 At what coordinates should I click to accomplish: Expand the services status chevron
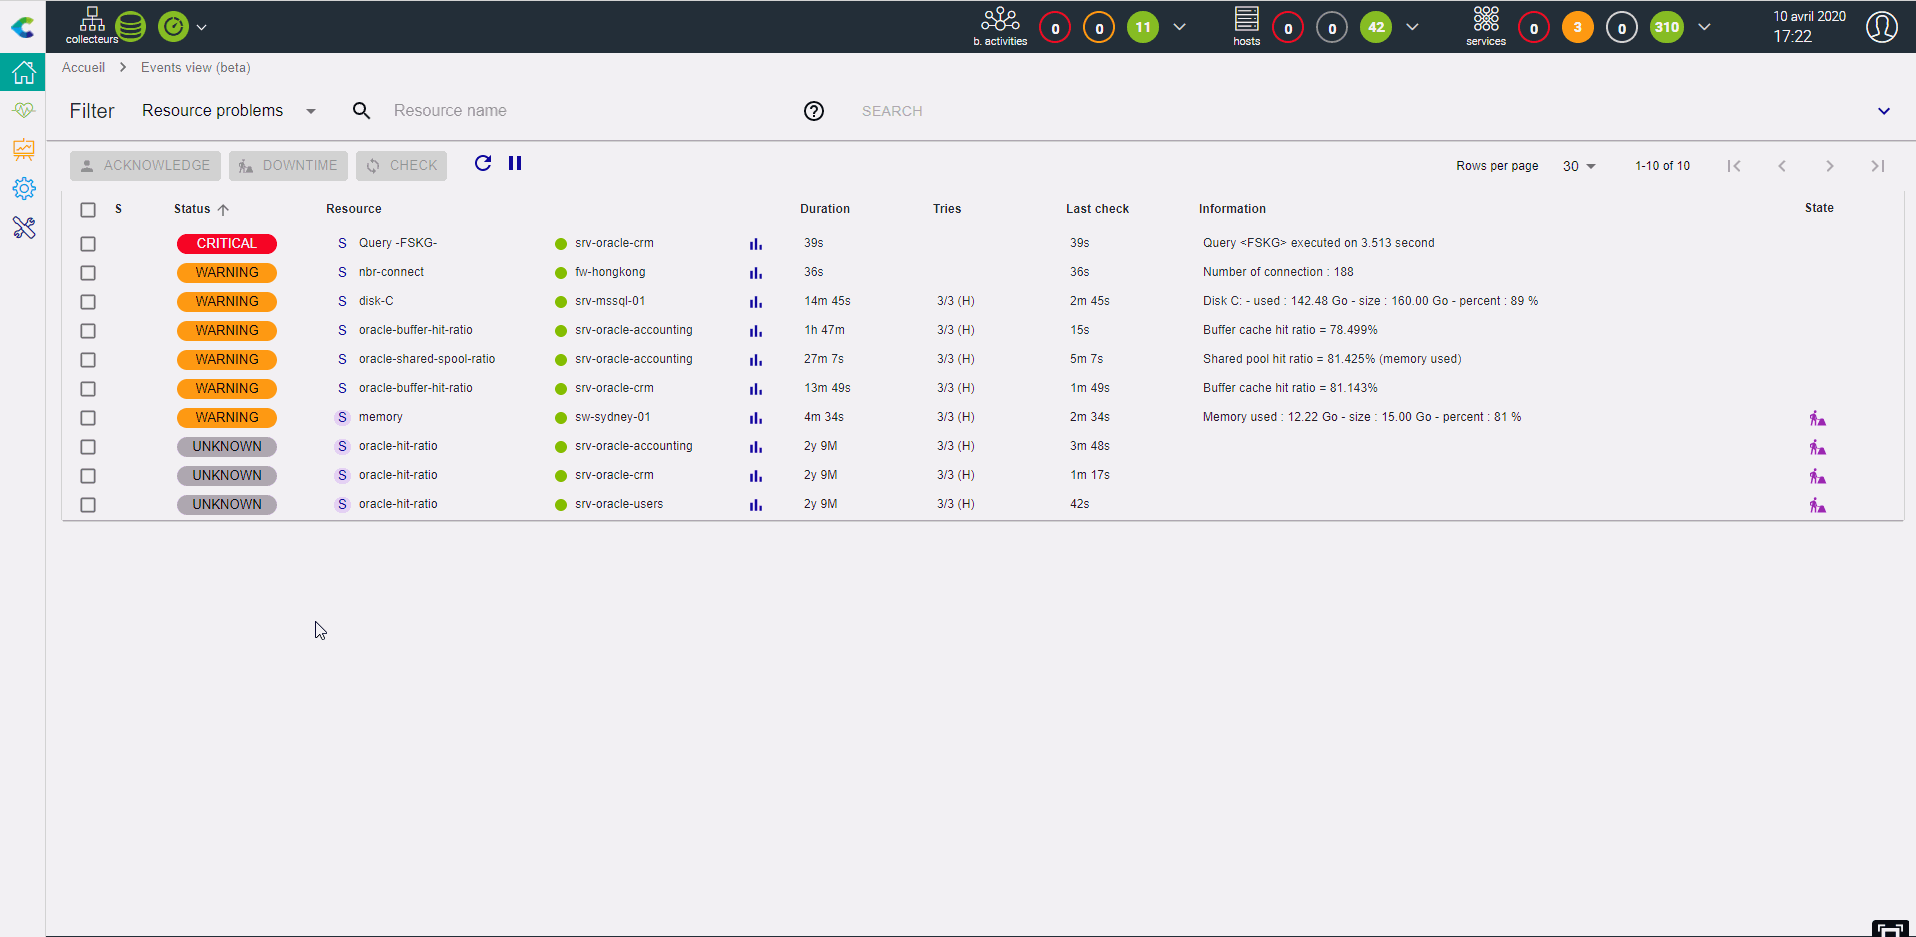click(1704, 27)
